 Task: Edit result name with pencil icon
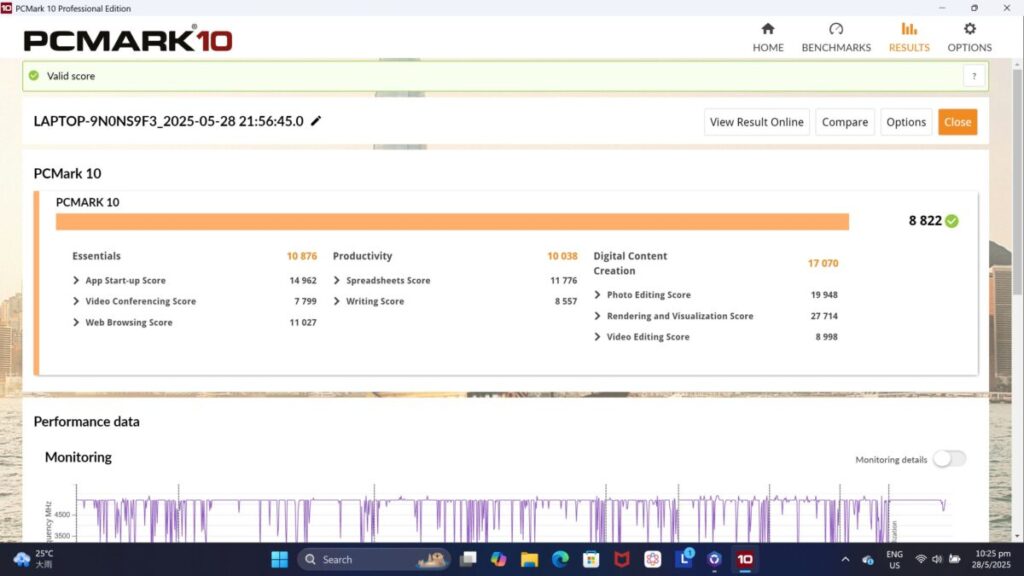pos(316,121)
